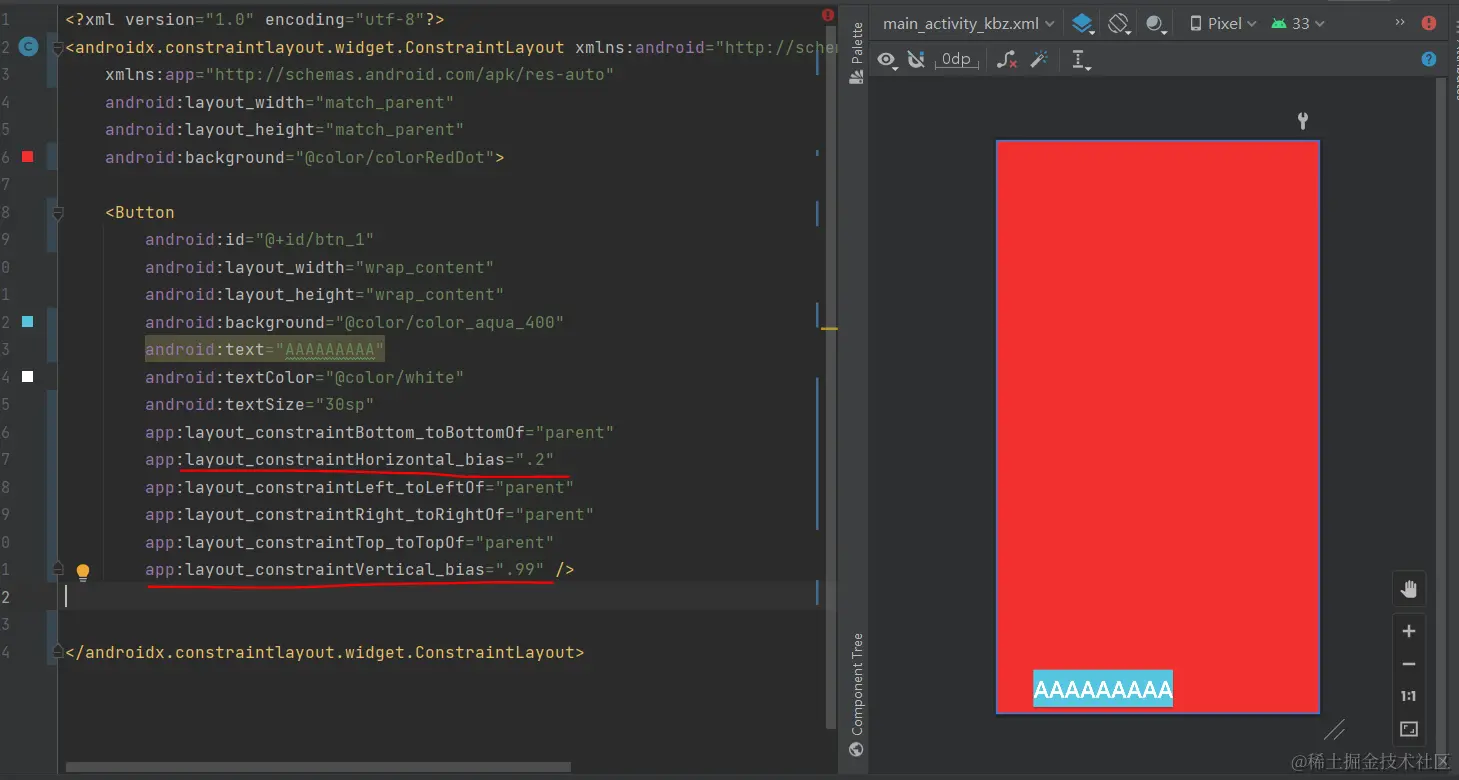
Task: Click android:textSize="30sp" line
Action: [x=259, y=404]
